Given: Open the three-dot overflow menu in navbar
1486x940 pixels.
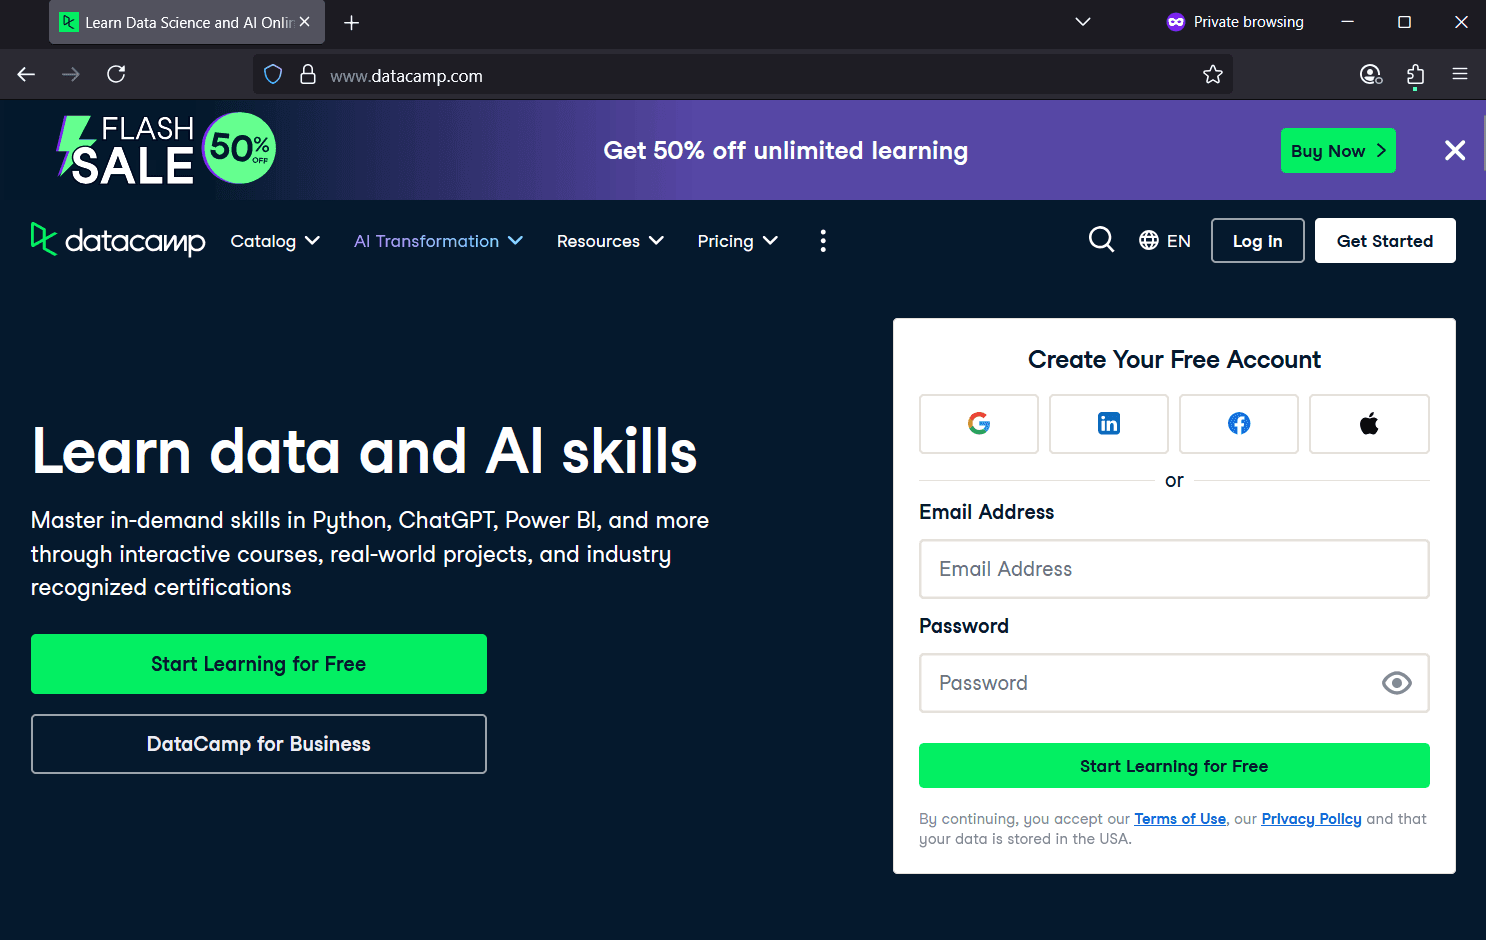Looking at the screenshot, I should pos(823,240).
